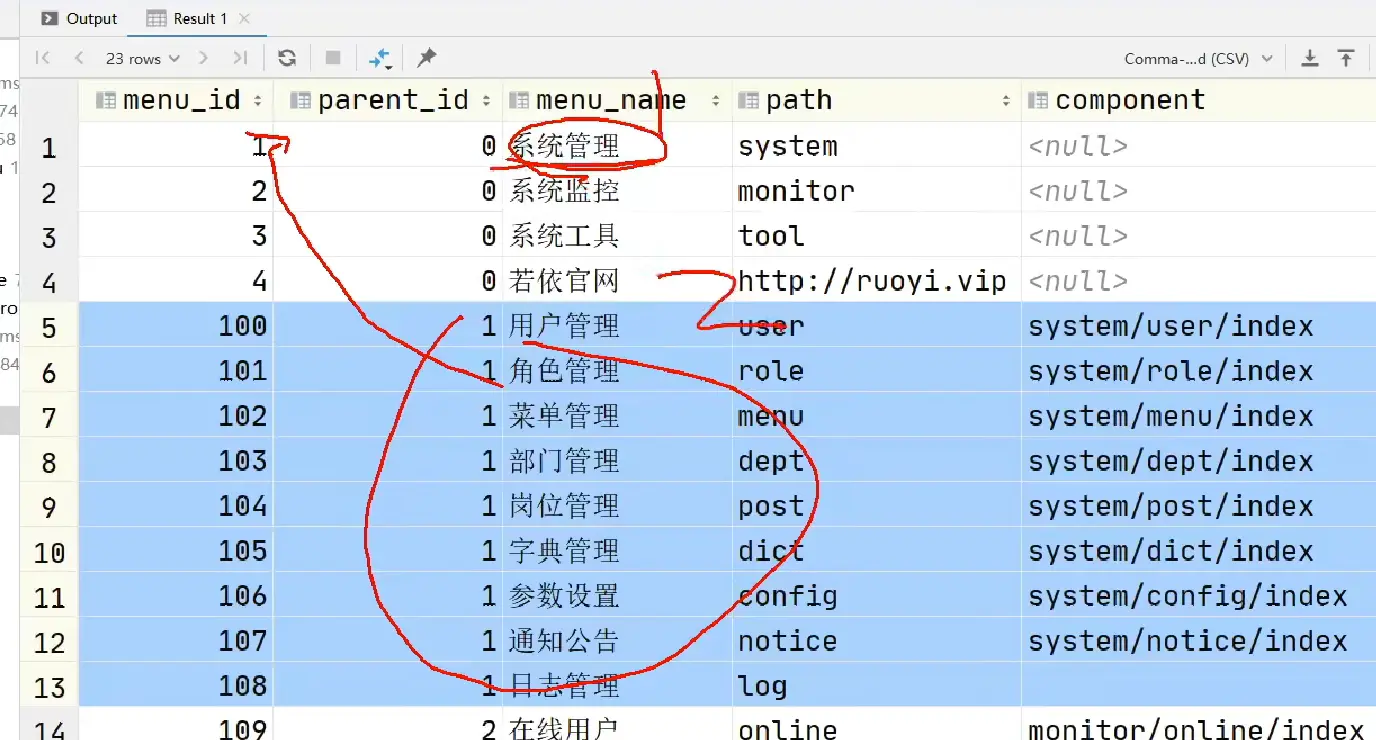Screen dimensions: 1376x740
Task: Sort by parent_id column header
Action: pyautogui.click(x=392, y=100)
